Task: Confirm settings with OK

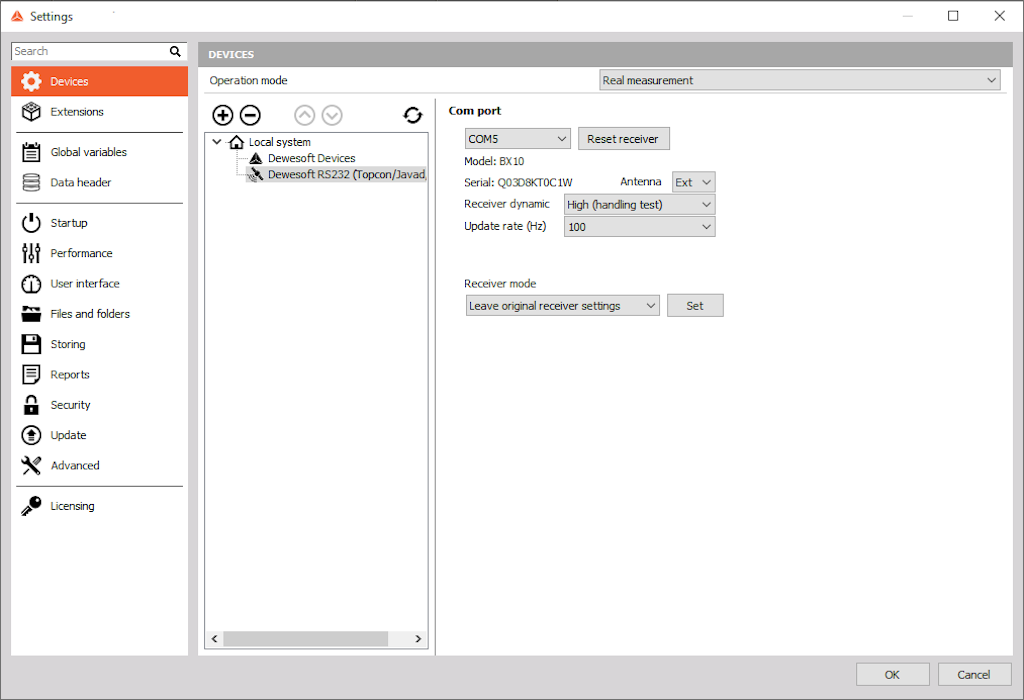Action: click(892, 675)
